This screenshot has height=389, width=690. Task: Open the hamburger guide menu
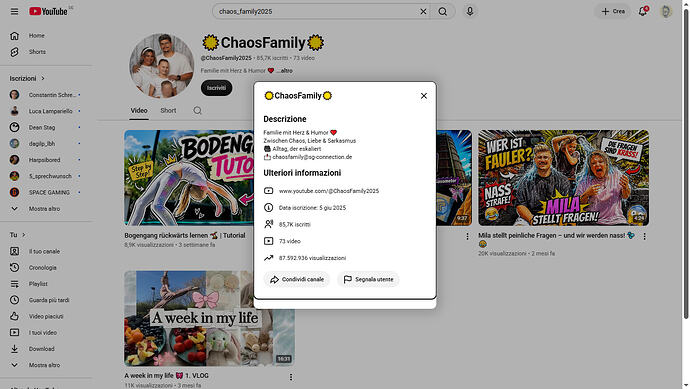[x=15, y=11]
